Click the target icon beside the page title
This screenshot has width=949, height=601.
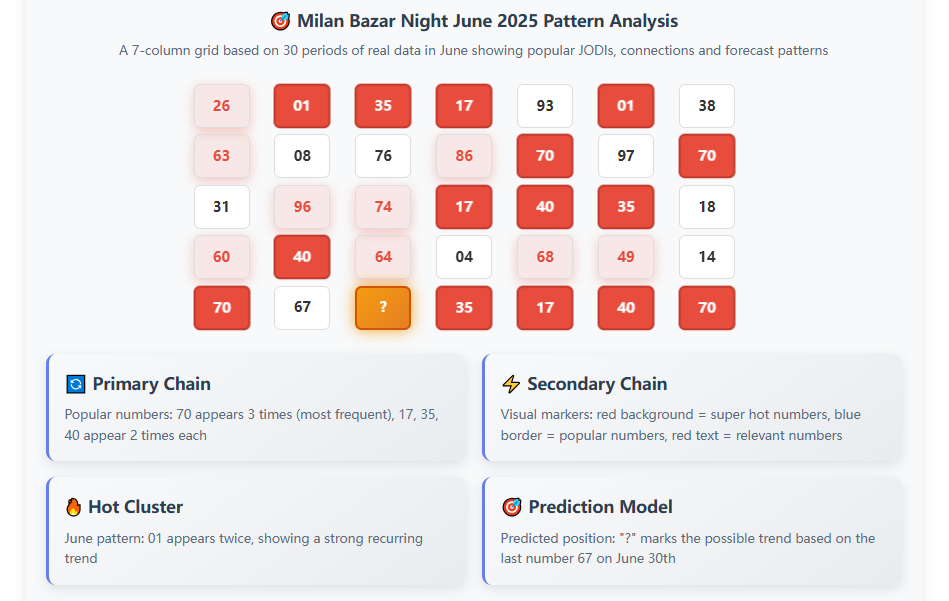click(x=280, y=21)
